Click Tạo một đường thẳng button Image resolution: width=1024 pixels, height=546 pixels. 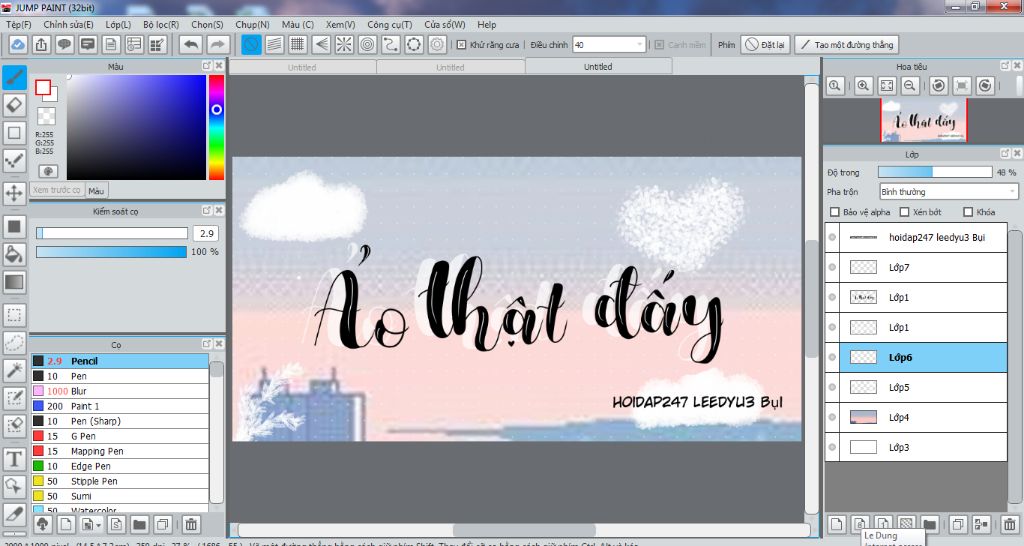[846, 44]
